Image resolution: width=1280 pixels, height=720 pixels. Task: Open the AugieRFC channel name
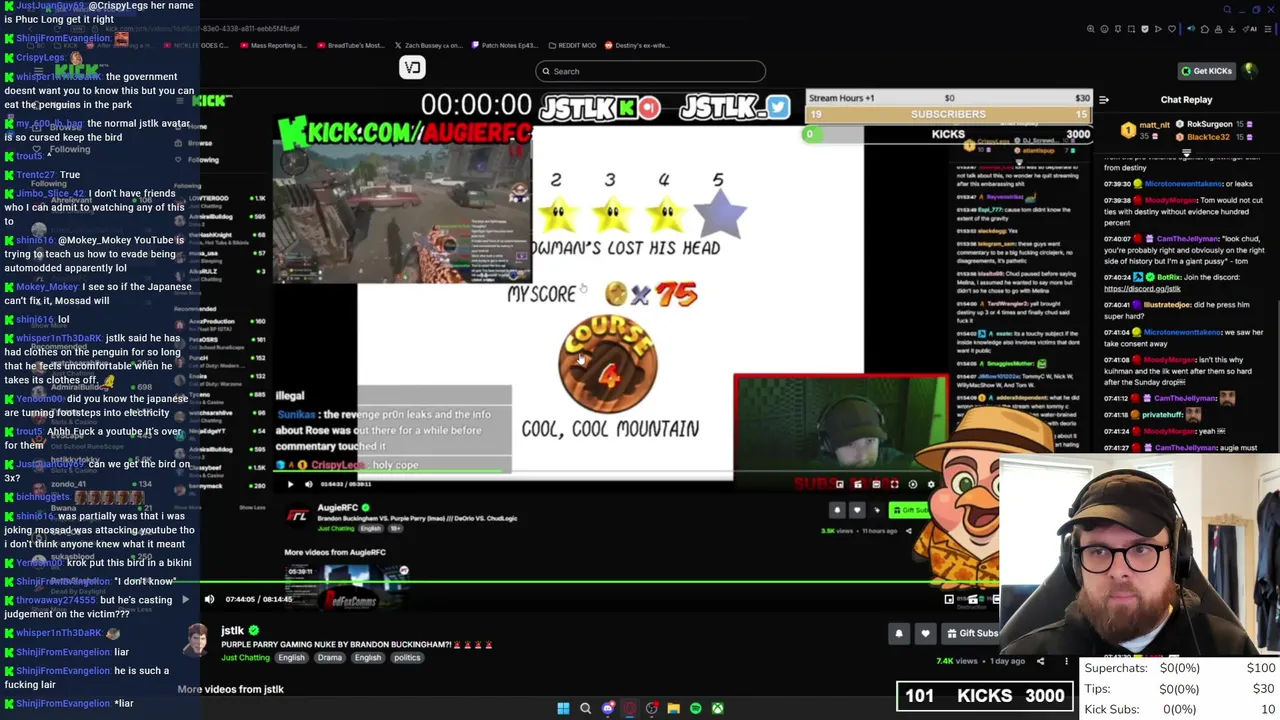pos(337,507)
